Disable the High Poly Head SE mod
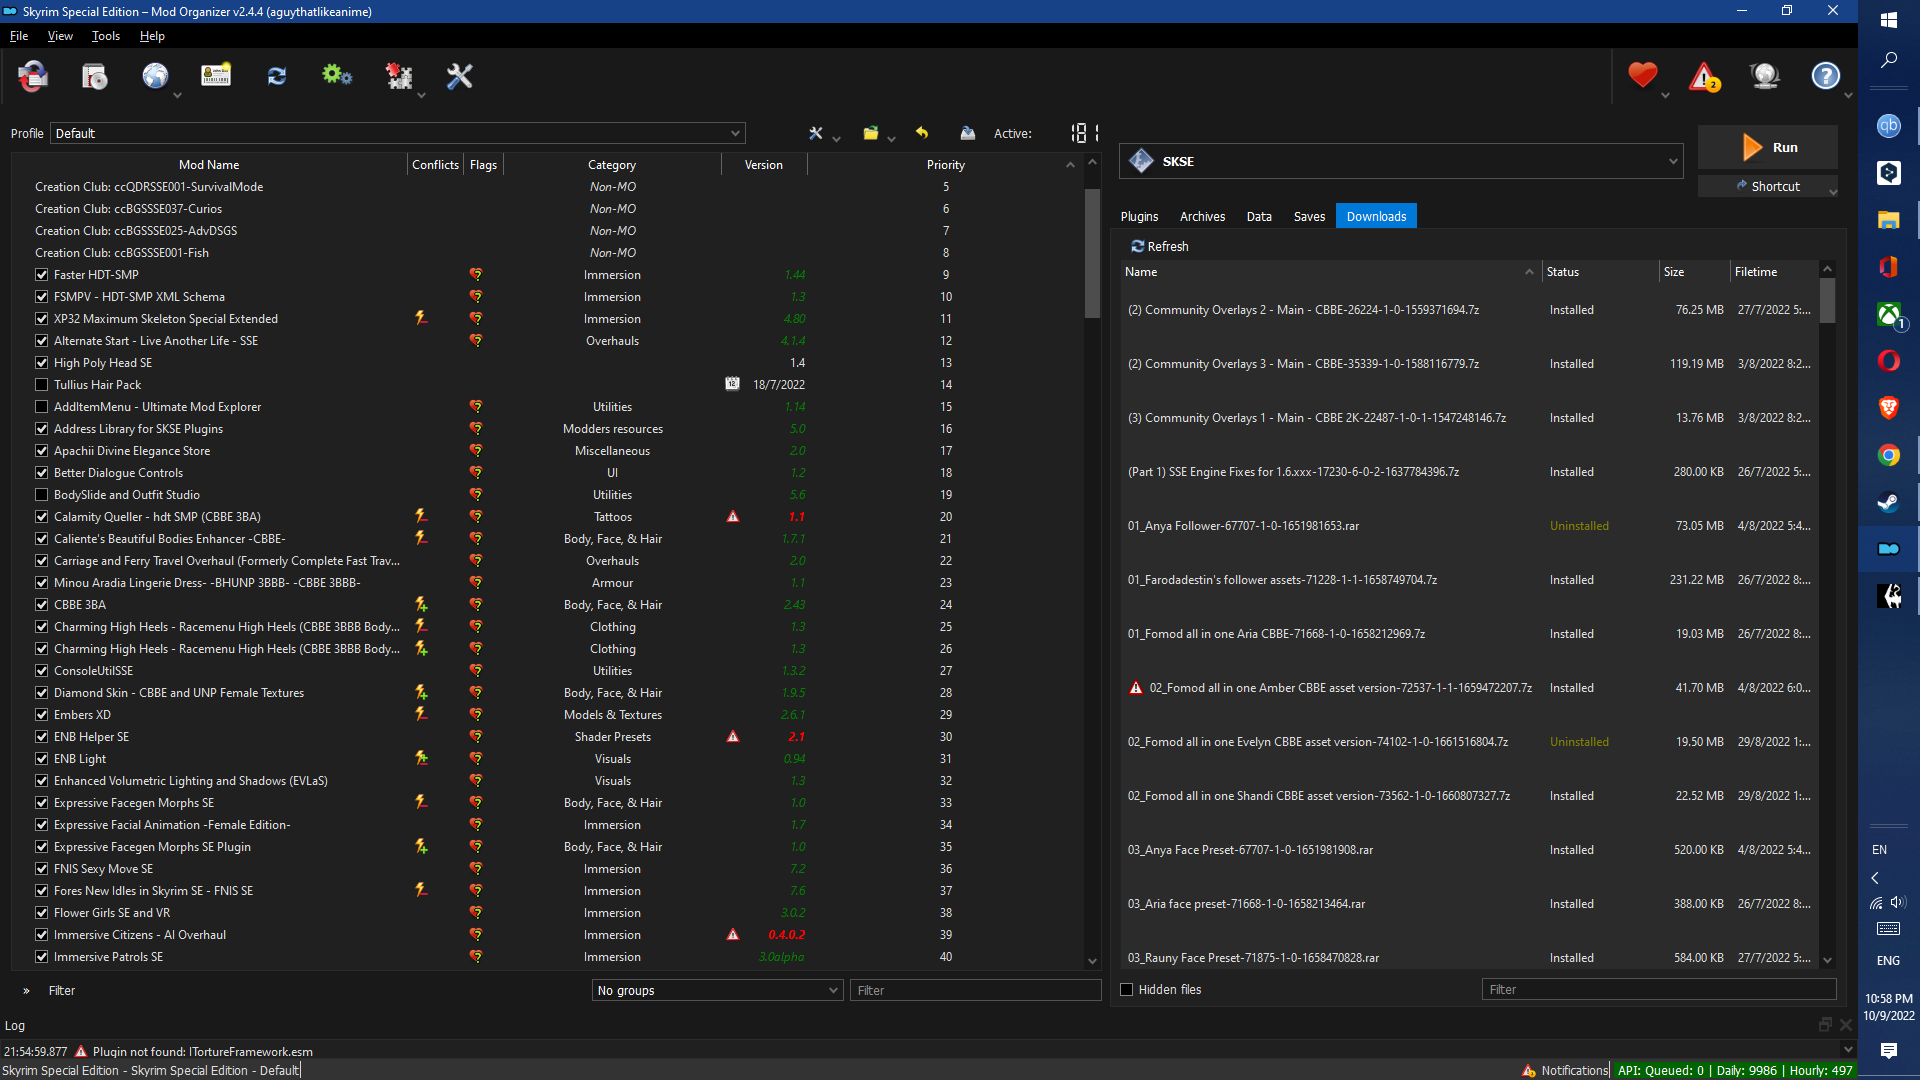 pos(42,363)
